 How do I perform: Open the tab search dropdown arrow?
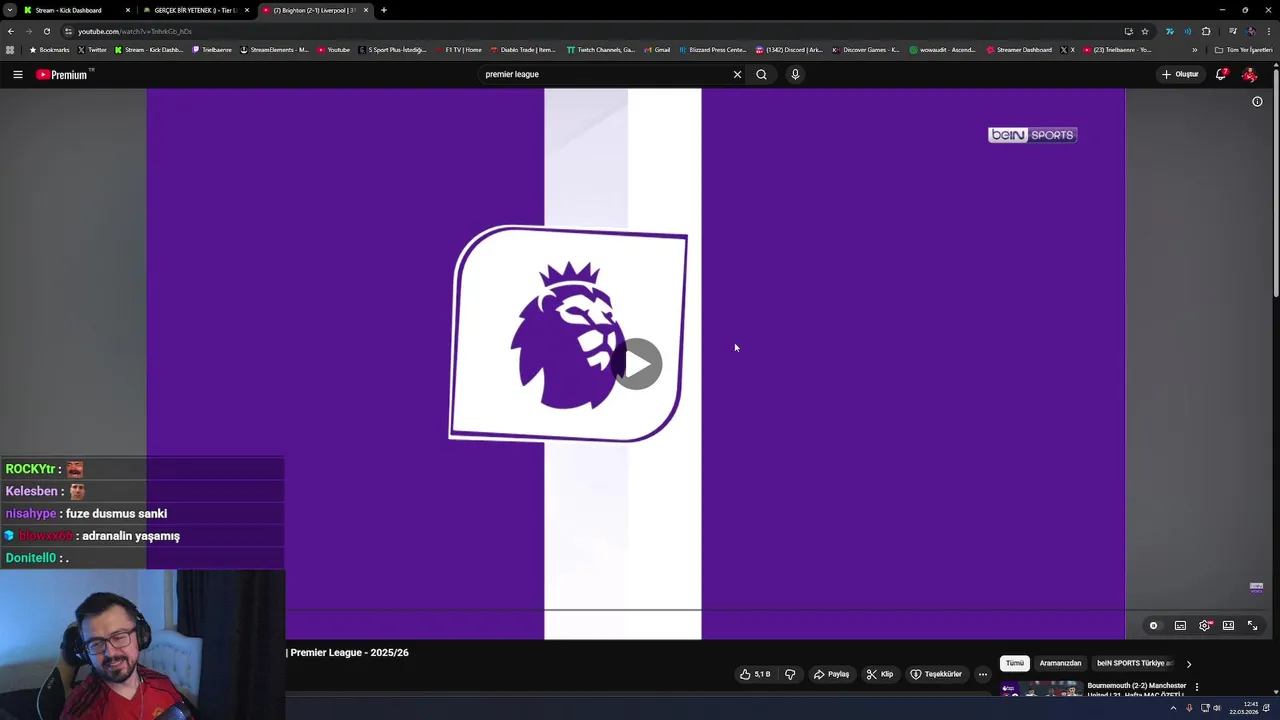click(9, 10)
